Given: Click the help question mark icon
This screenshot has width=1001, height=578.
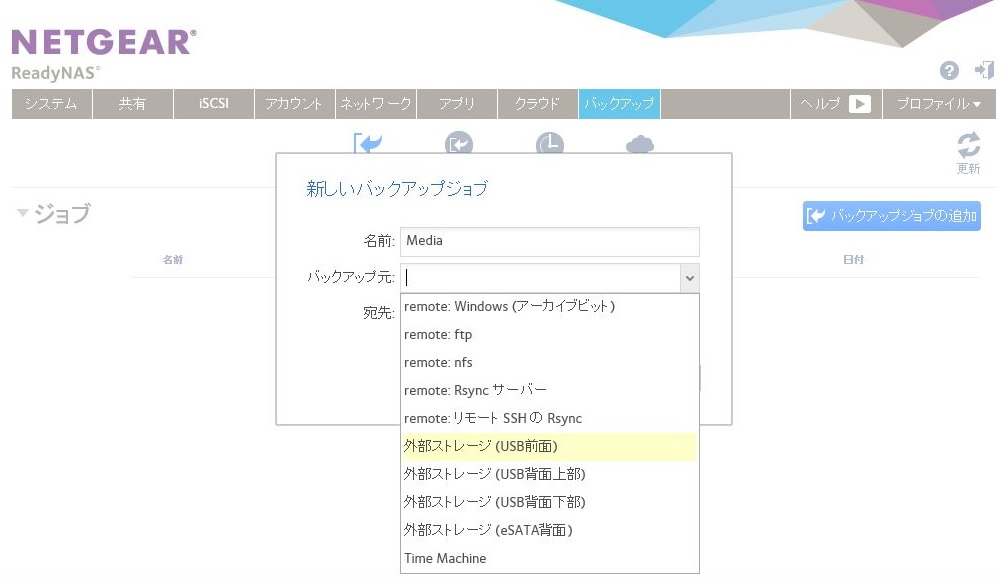Looking at the screenshot, I should (949, 70).
